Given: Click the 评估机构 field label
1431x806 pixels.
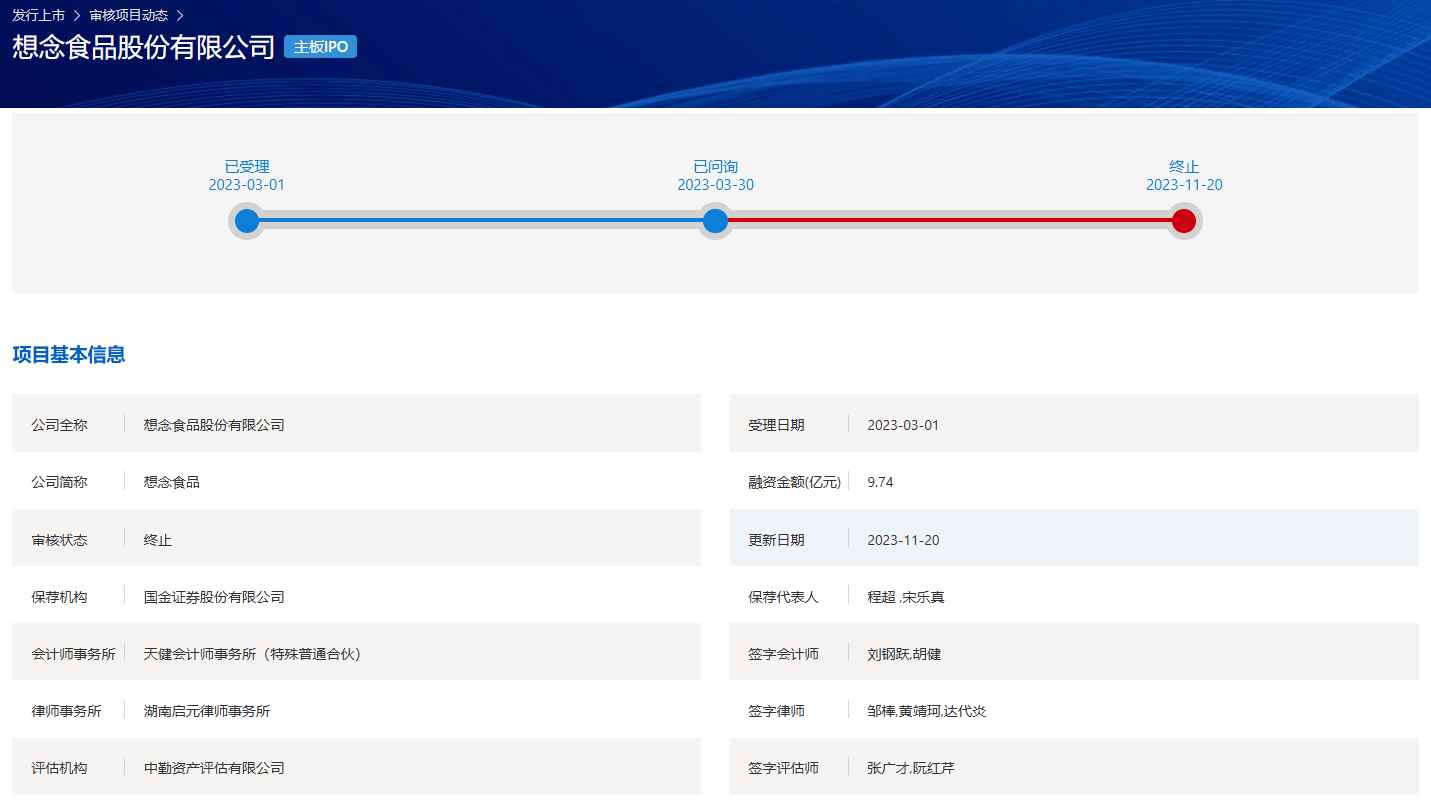Looking at the screenshot, I should click(59, 768).
